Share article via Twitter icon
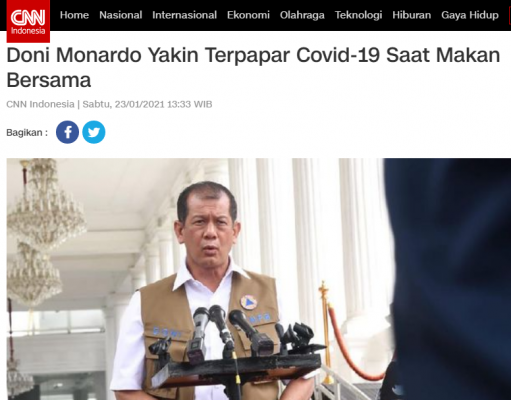511x400 pixels. click(94, 132)
